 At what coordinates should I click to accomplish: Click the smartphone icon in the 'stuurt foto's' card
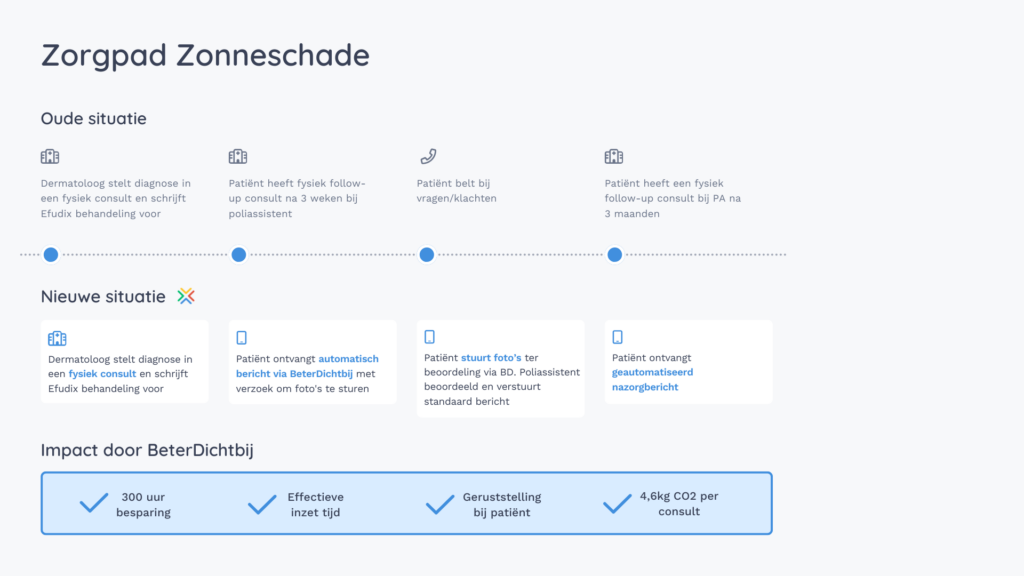coord(430,337)
